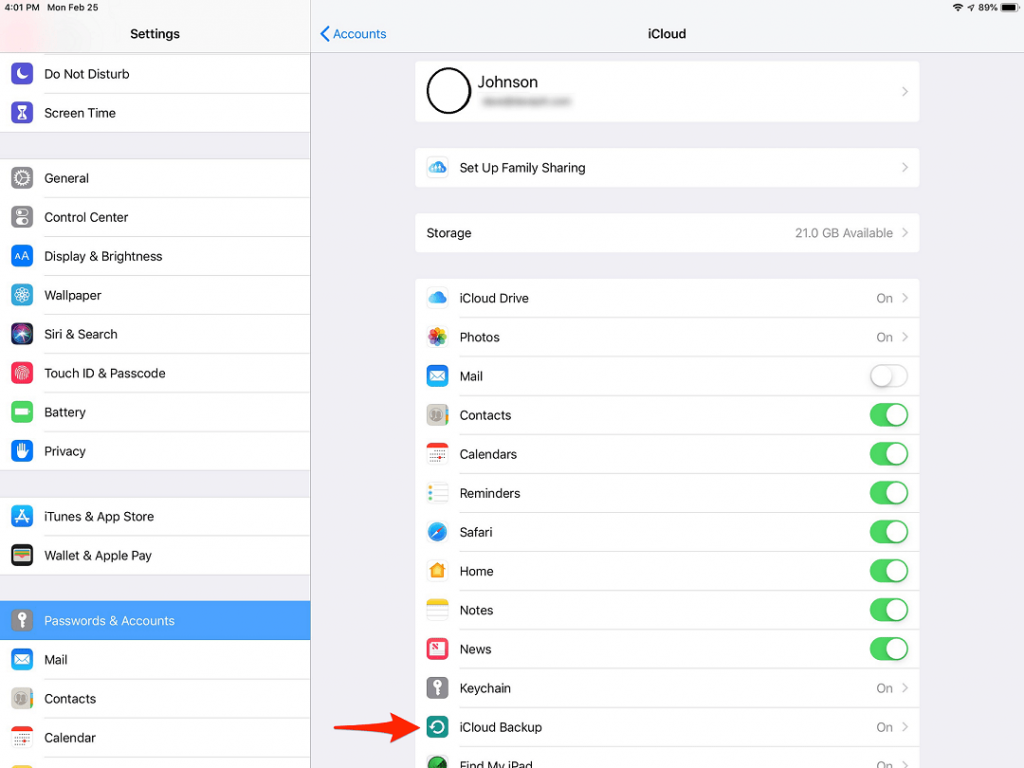Turn off the Notes switch
The width and height of the screenshot is (1024, 768).
[x=888, y=610]
